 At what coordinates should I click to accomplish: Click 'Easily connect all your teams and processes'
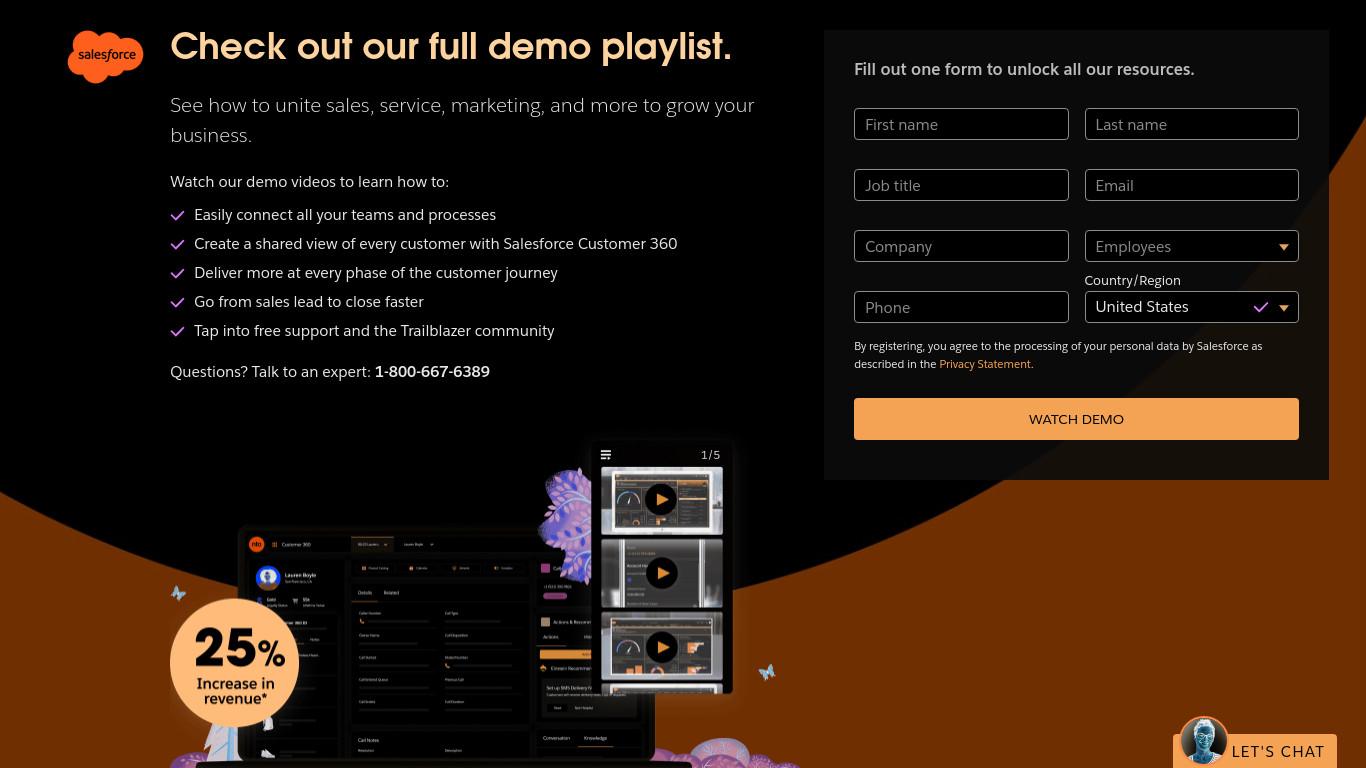coord(345,215)
